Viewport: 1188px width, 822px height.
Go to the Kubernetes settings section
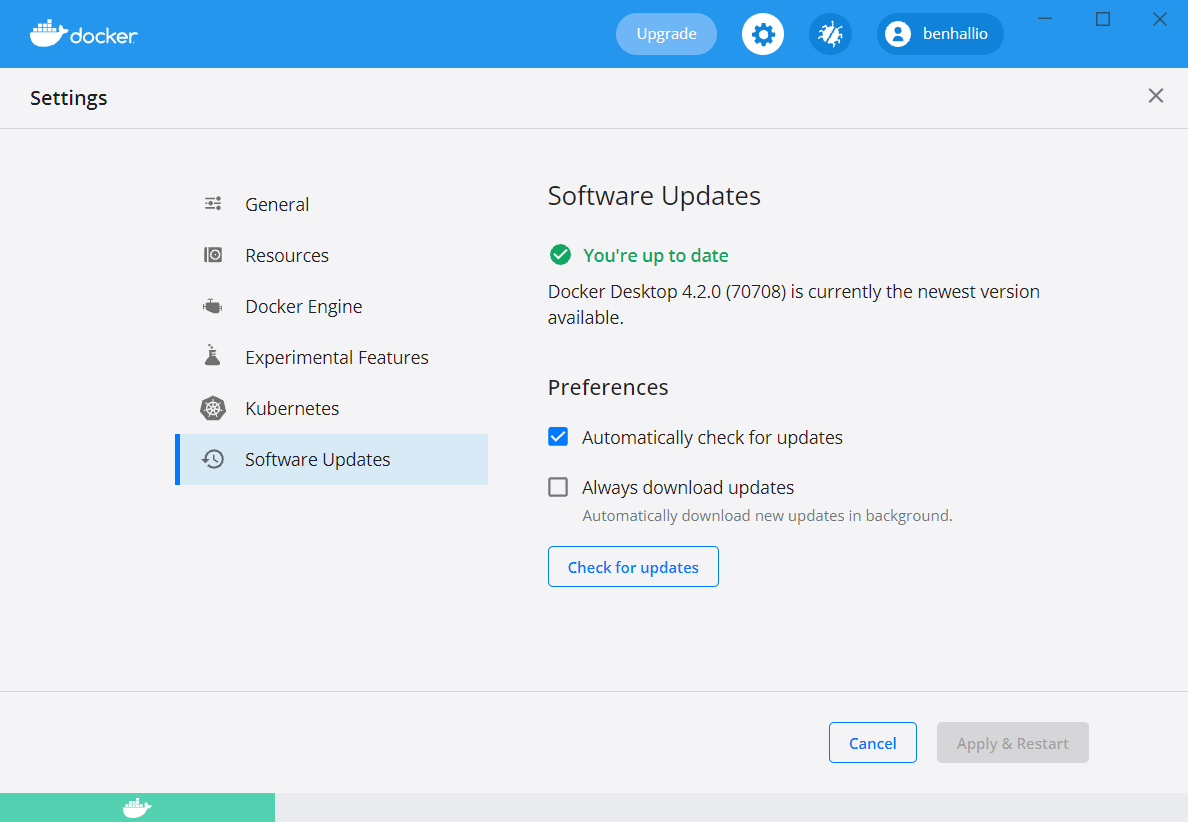click(x=292, y=408)
